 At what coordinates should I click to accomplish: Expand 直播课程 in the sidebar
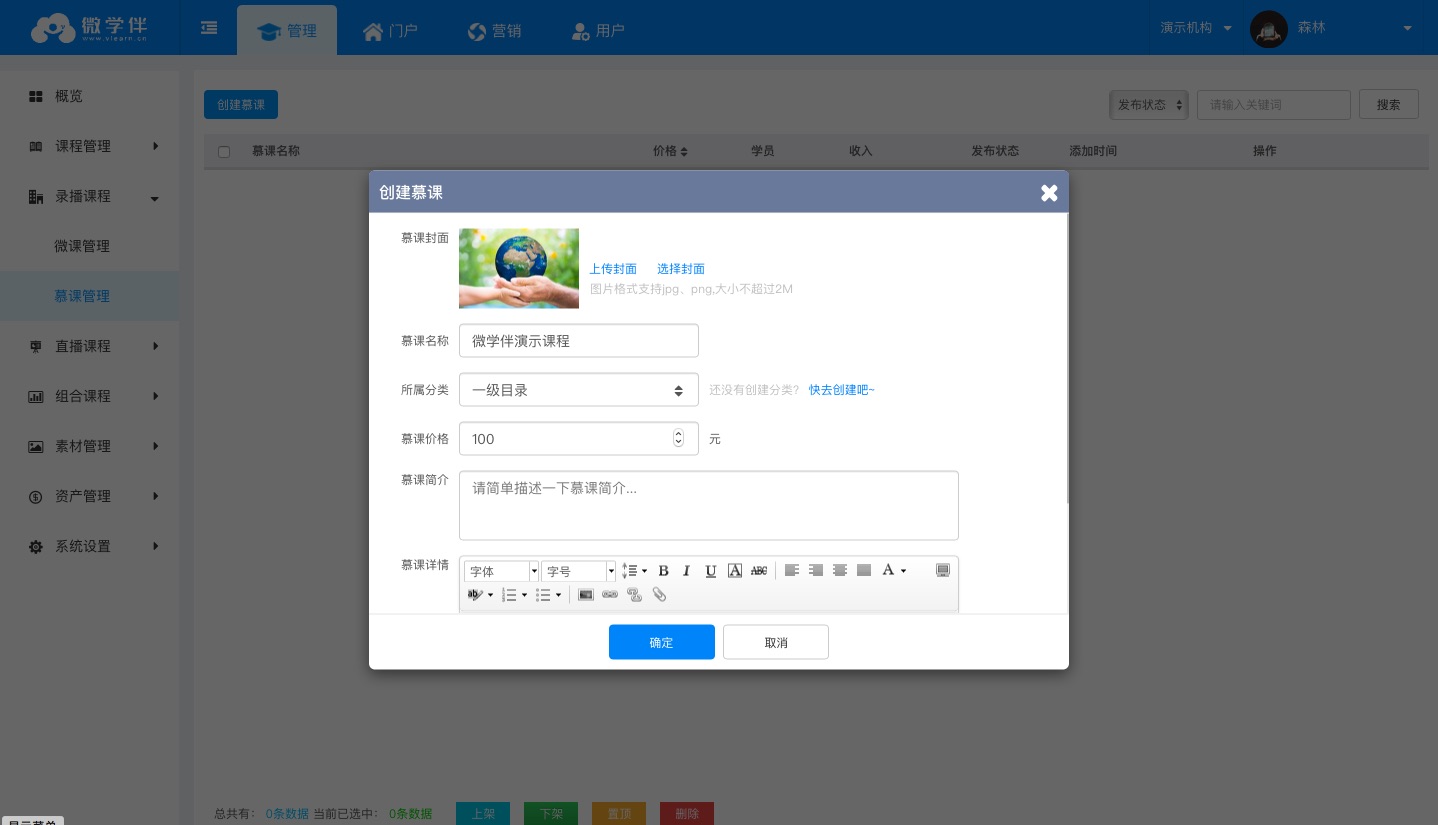[89, 346]
